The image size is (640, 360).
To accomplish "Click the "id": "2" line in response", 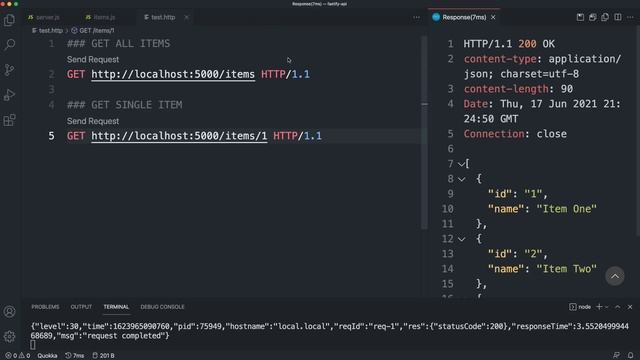I will (518, 254).
